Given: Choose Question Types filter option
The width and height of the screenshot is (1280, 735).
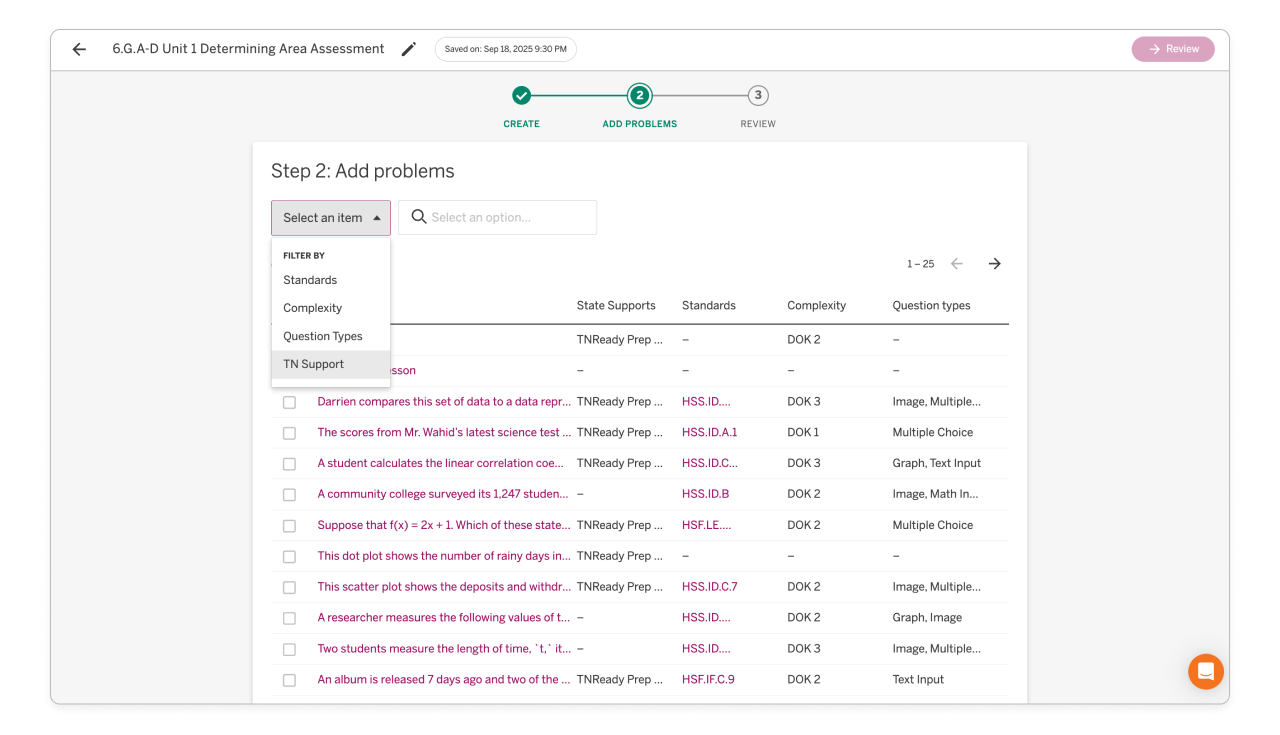Looking at the screenshot, I should 322,336.
